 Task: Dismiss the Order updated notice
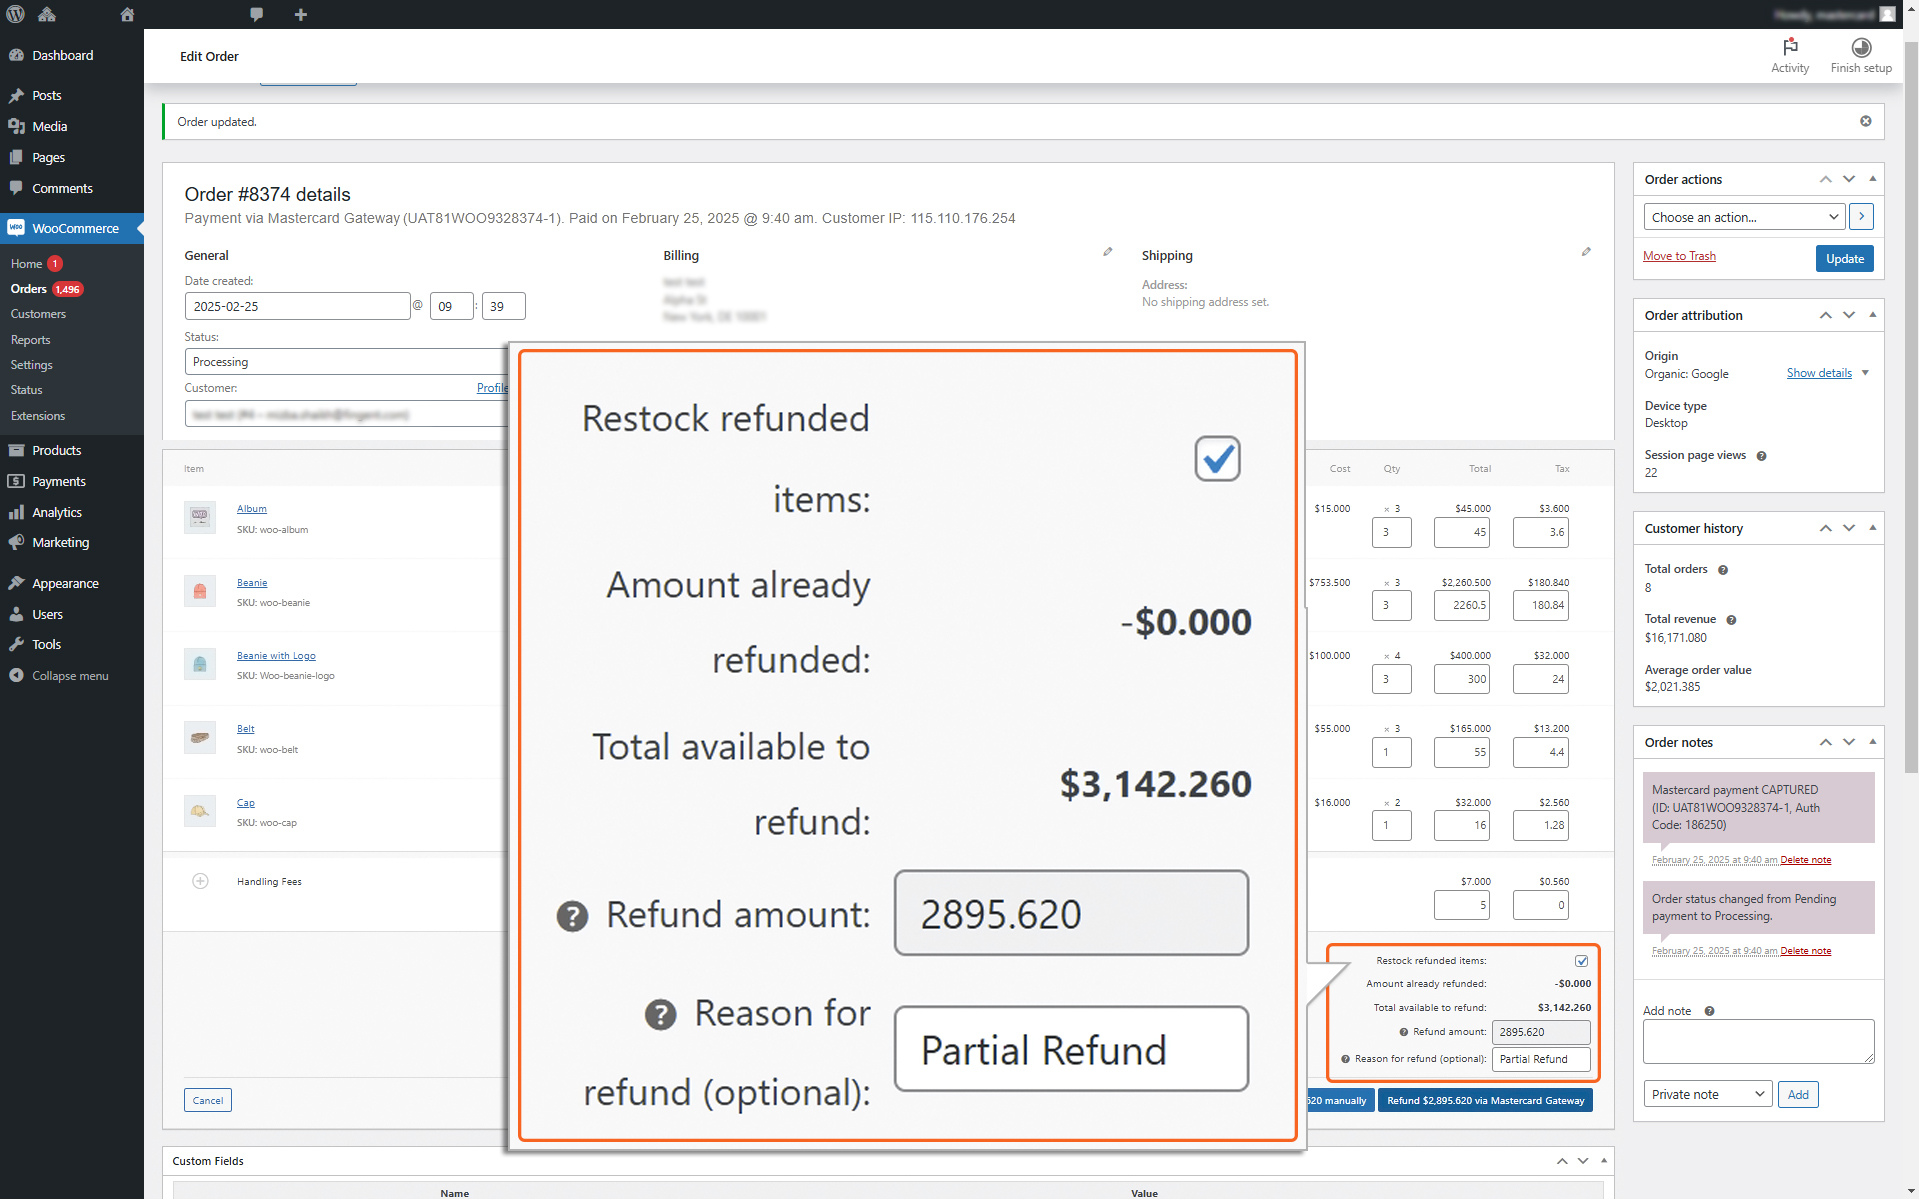coord(1865,121)
